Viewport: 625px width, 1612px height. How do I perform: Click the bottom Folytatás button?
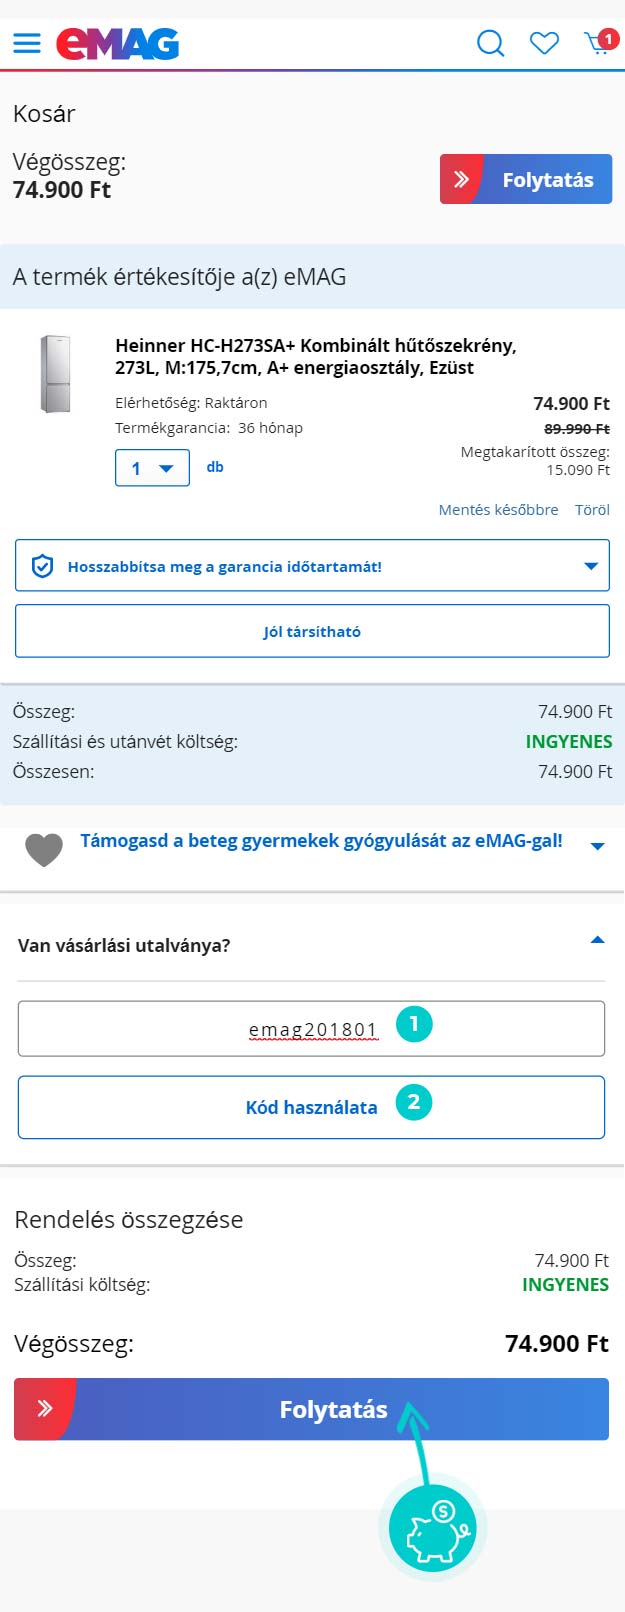click(x=311, y=1409)
